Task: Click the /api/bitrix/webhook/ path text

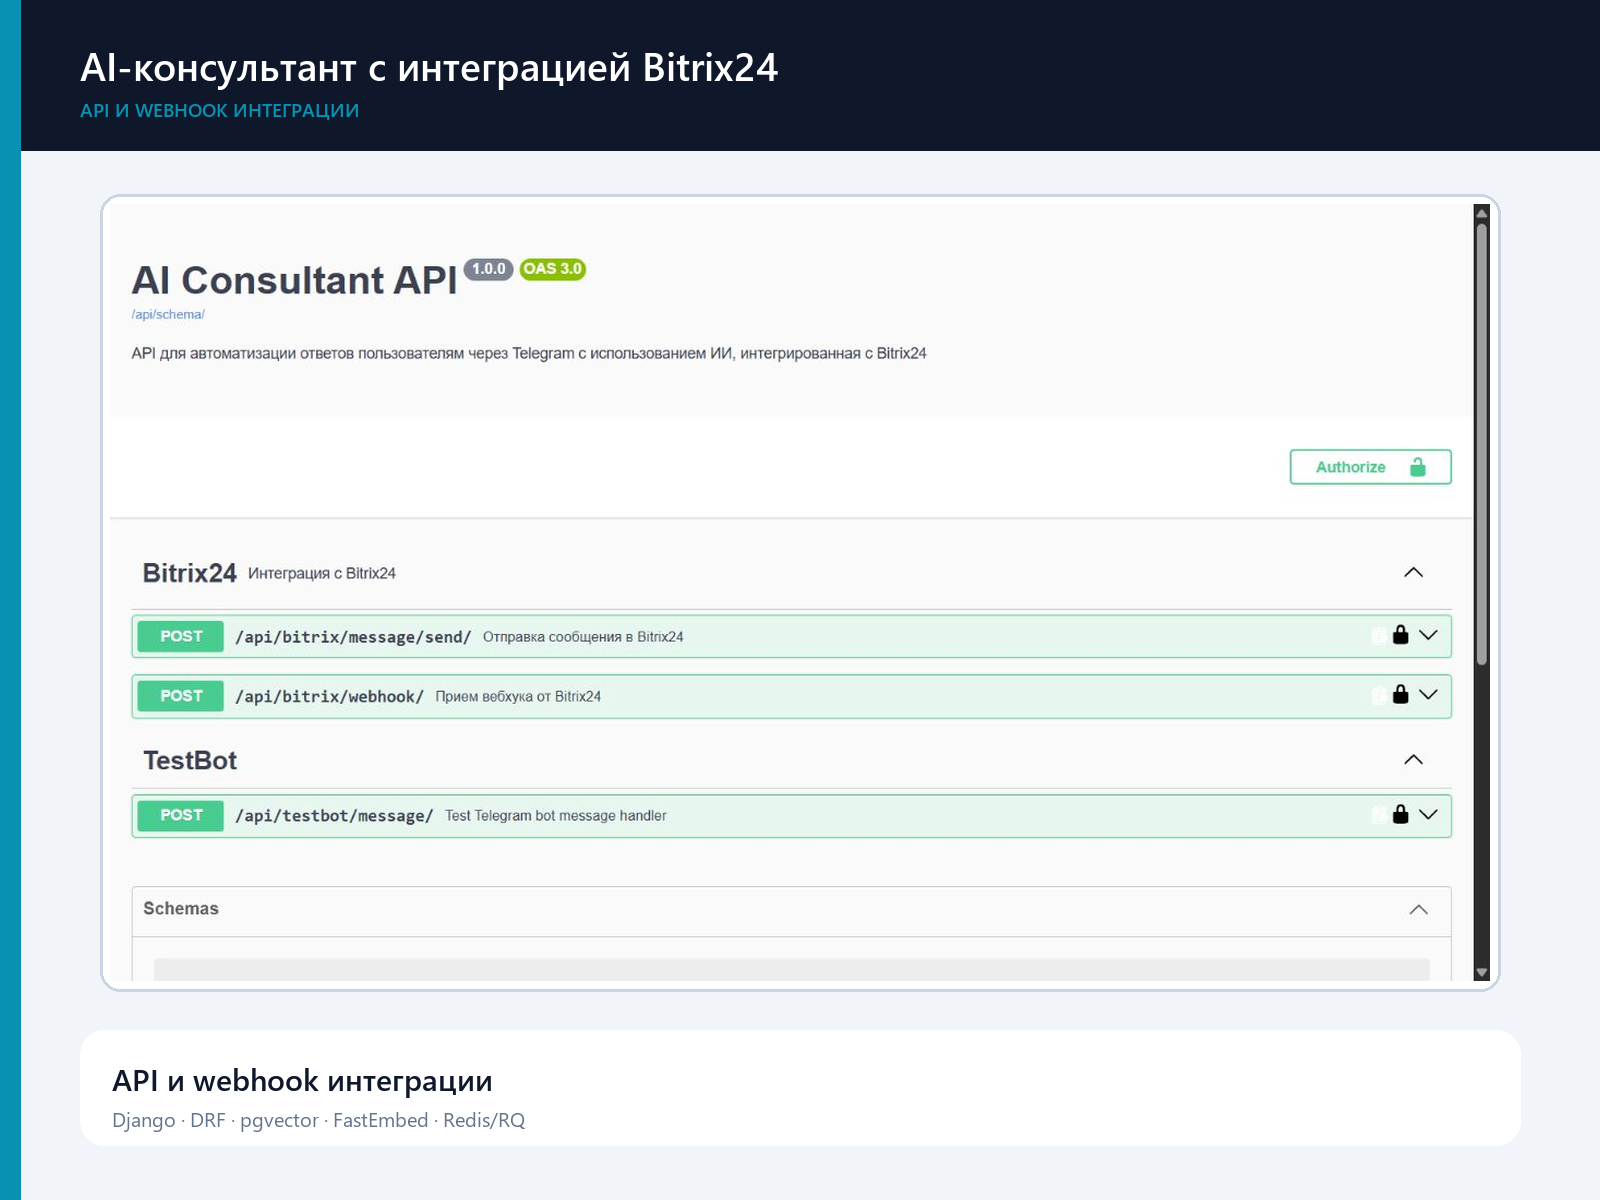Action: tap(329, 697)
